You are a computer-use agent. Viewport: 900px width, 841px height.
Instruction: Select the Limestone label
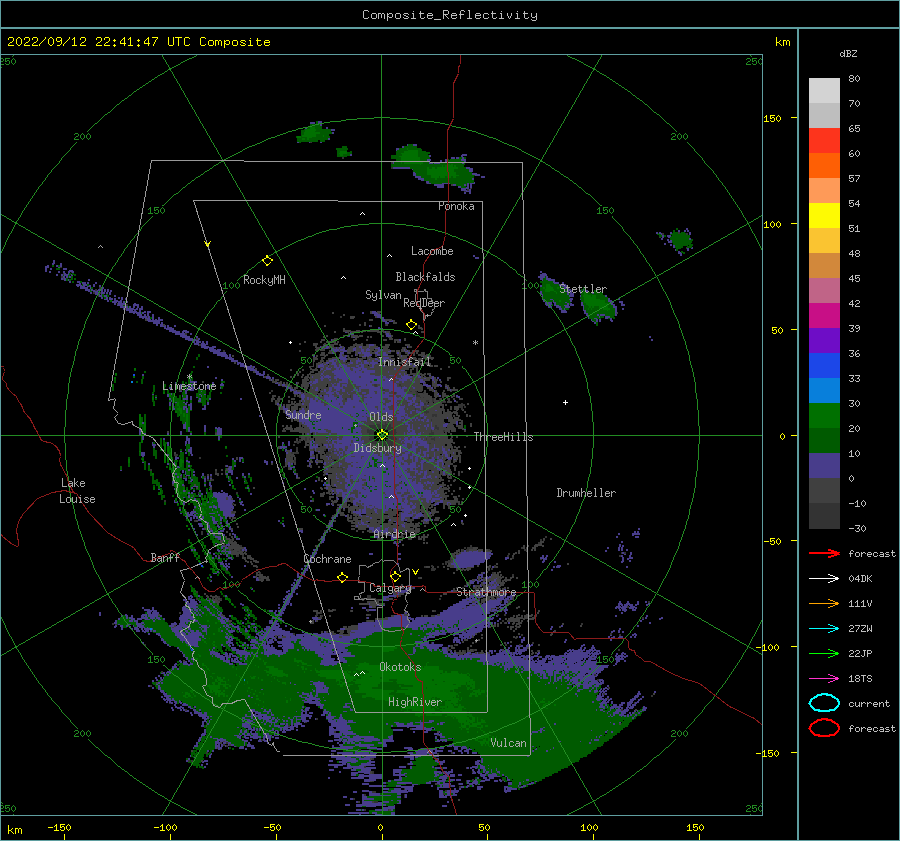189,386
